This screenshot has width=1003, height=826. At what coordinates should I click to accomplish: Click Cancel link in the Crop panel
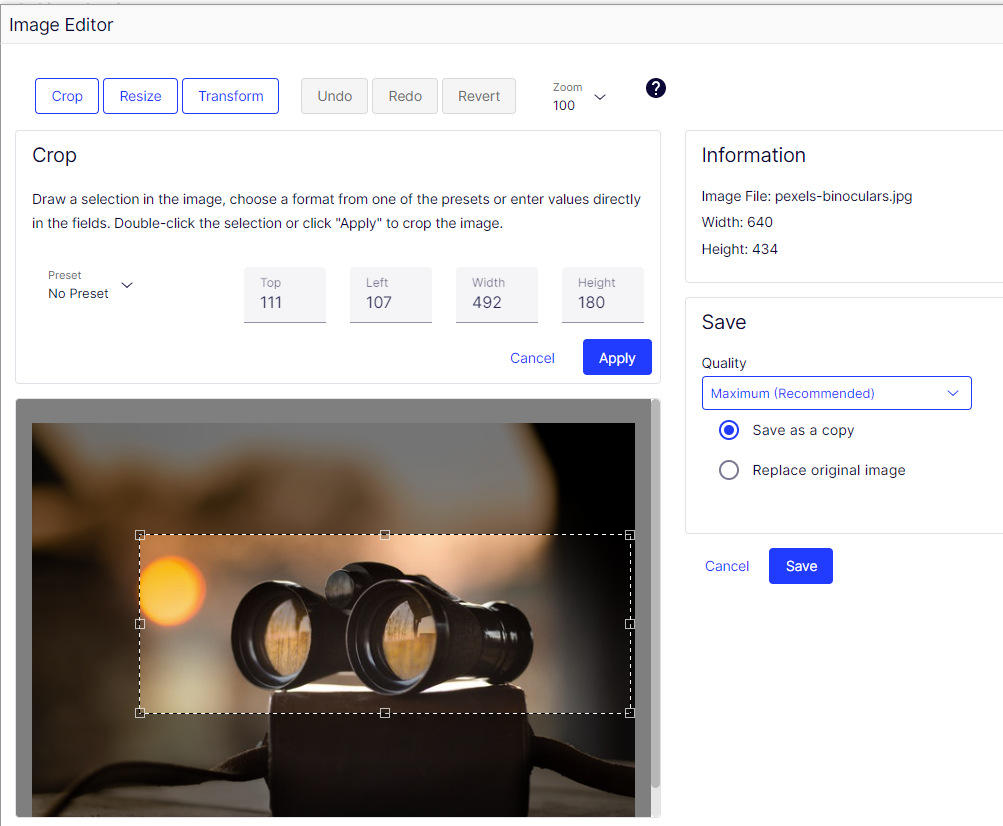click(x=532, y=358)
